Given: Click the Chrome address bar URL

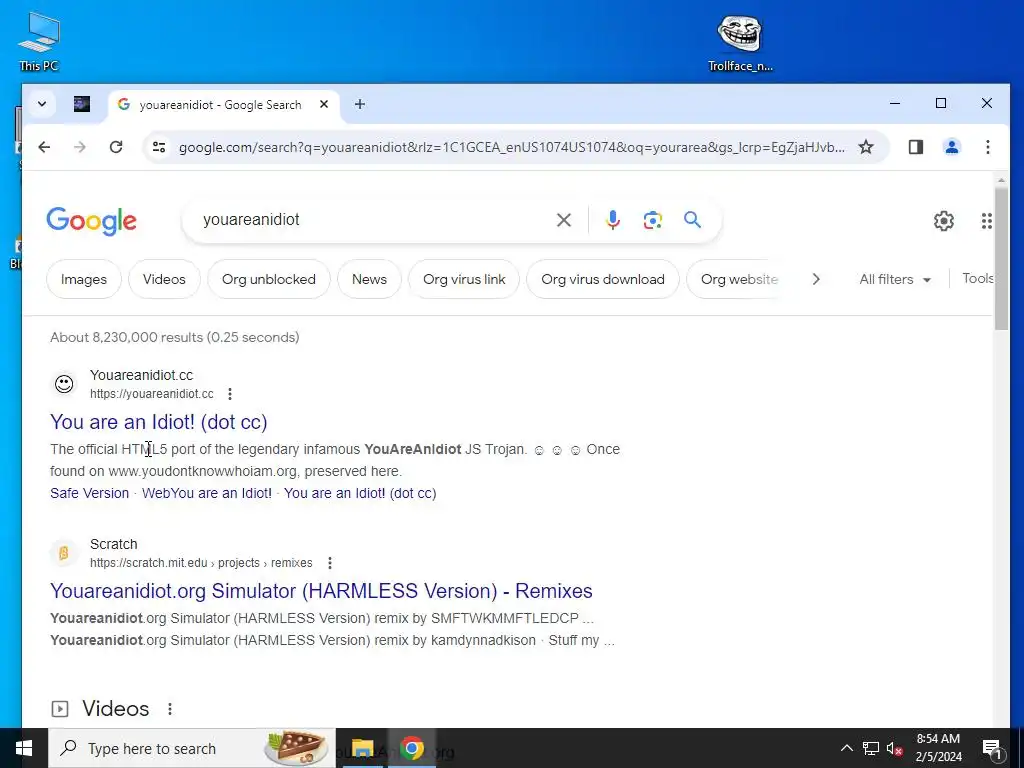Looking at the screenshot, I should click(x=511, y=148).
